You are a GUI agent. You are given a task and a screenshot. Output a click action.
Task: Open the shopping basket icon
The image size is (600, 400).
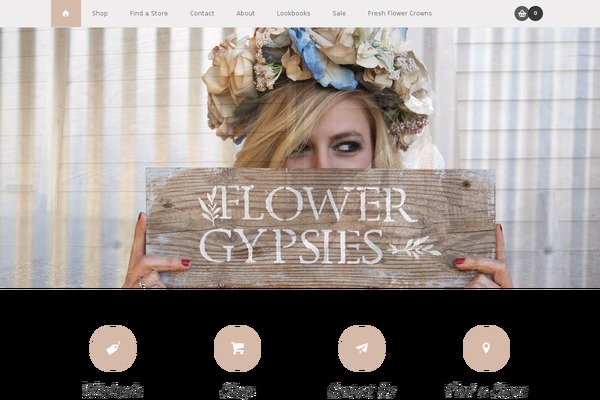coord(522,13)
